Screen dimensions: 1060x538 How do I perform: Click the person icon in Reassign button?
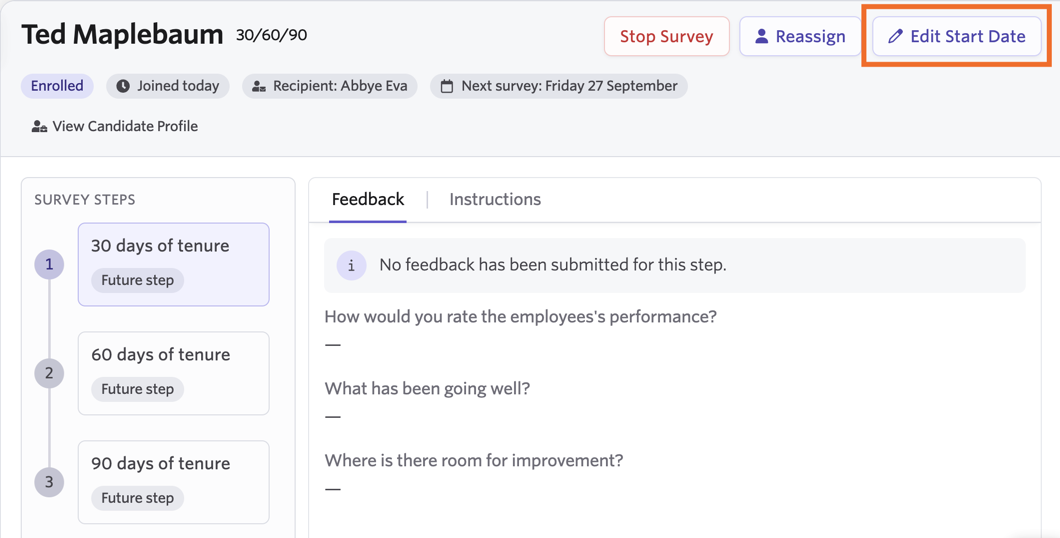click(x=761, y=36)
